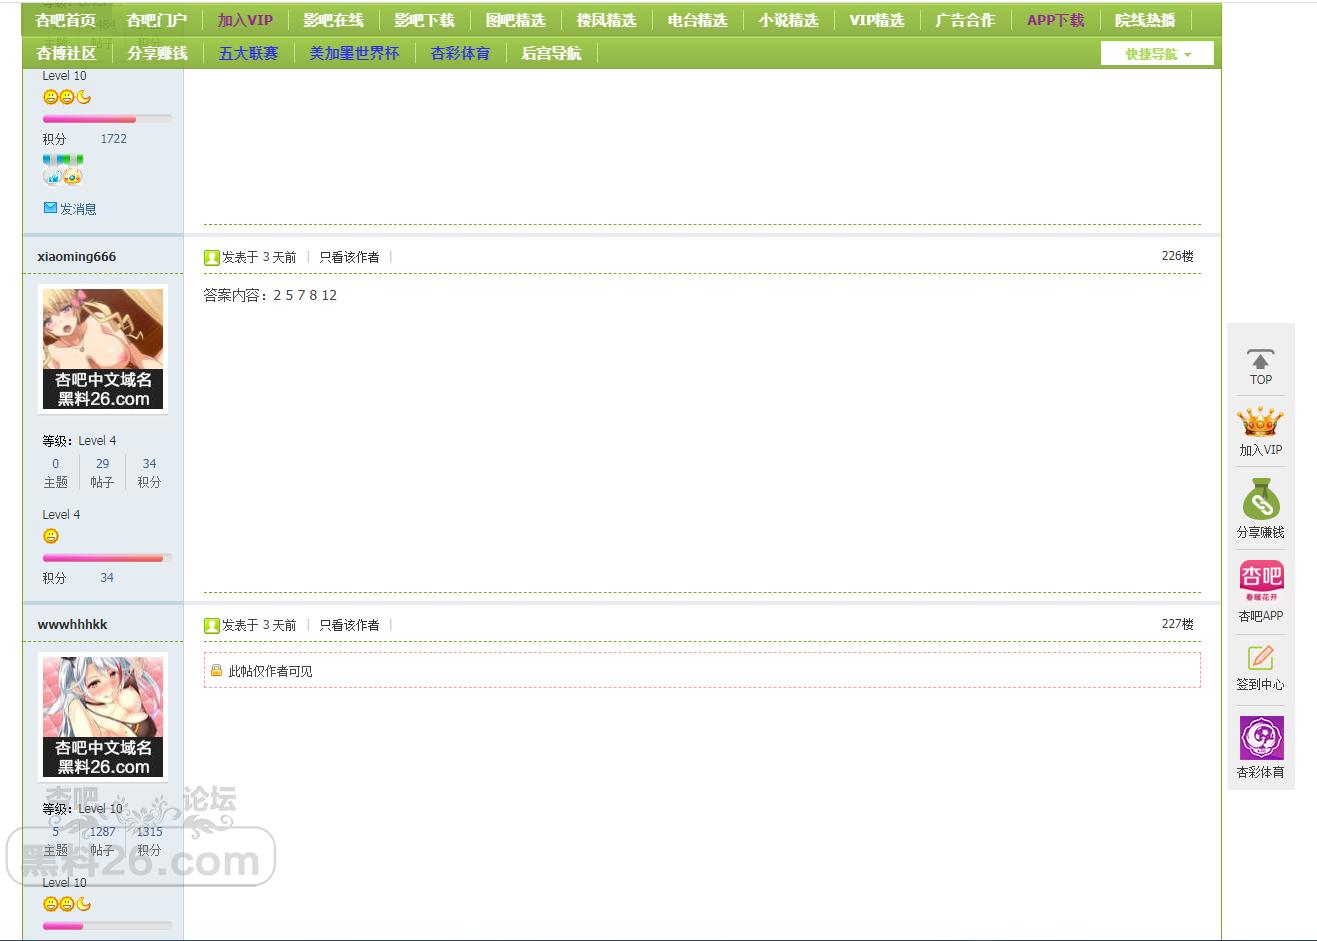Image resolution: width=1317 pixels, height=941 pixels.
Task: Click 只看该作者 on post 226楼
Action: 349,257
